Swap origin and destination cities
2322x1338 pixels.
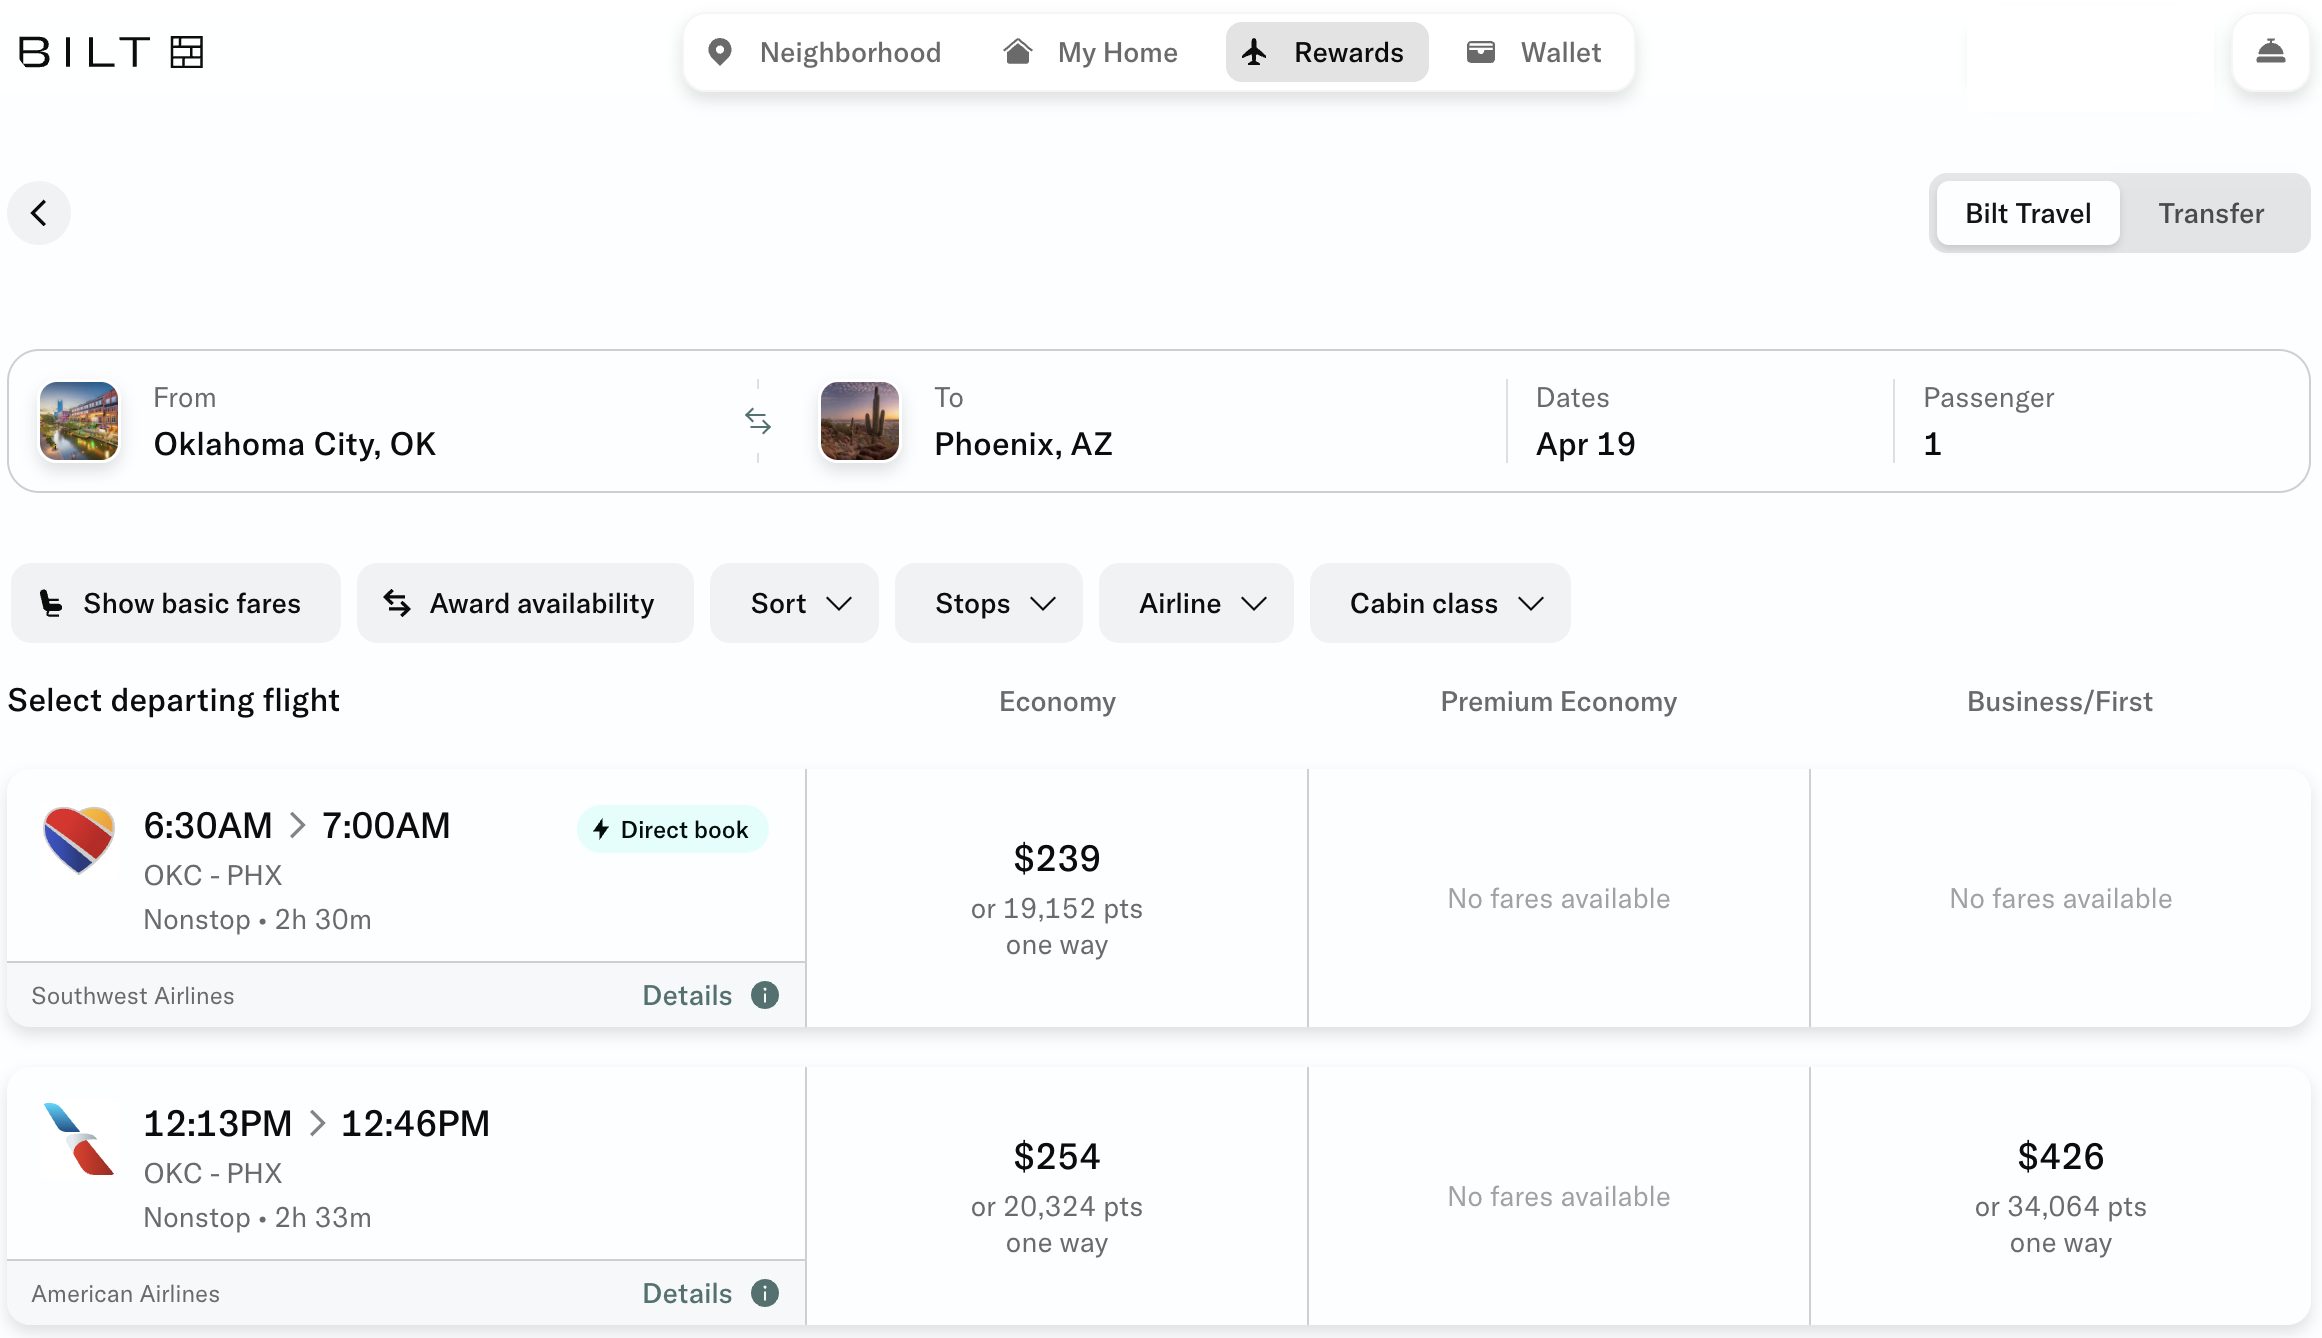click(758, 422)
